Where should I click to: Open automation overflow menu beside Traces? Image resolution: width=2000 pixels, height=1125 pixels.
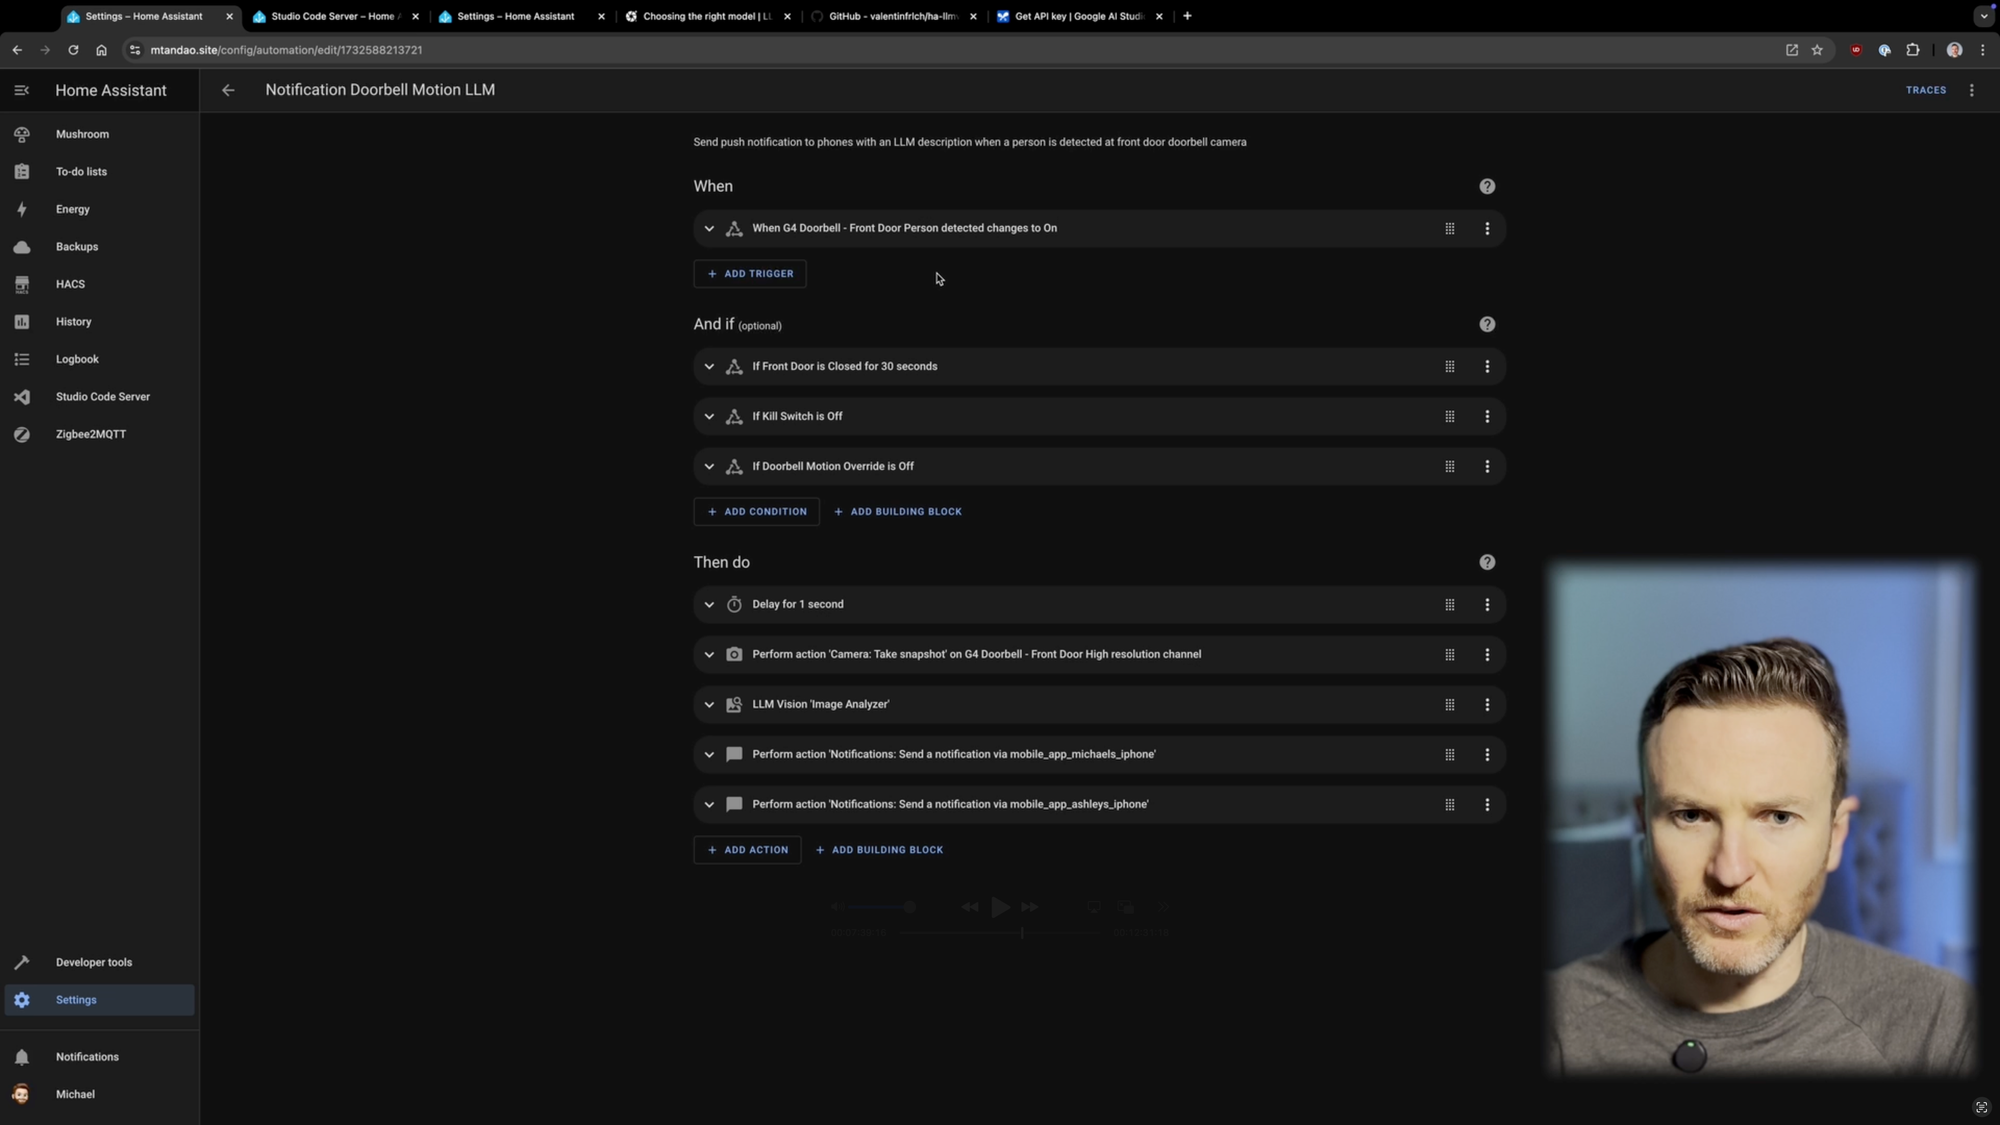(1972, 90)
